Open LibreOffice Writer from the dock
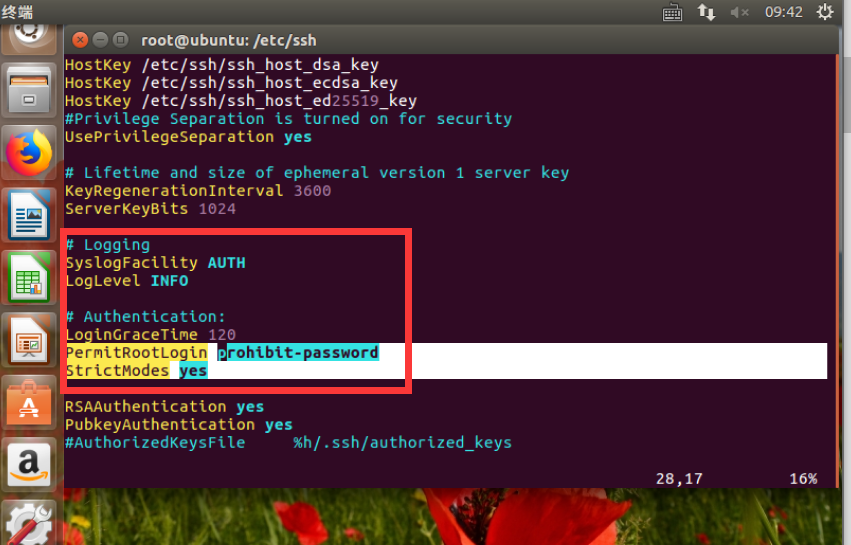This screenshot has height=545, width=851. coord(29,216)
